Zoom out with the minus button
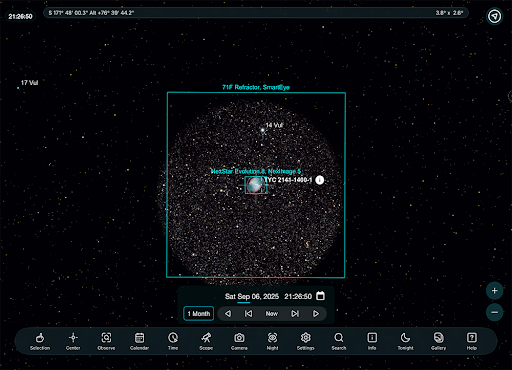The image size is (512, 370). [x=494, y=312]
